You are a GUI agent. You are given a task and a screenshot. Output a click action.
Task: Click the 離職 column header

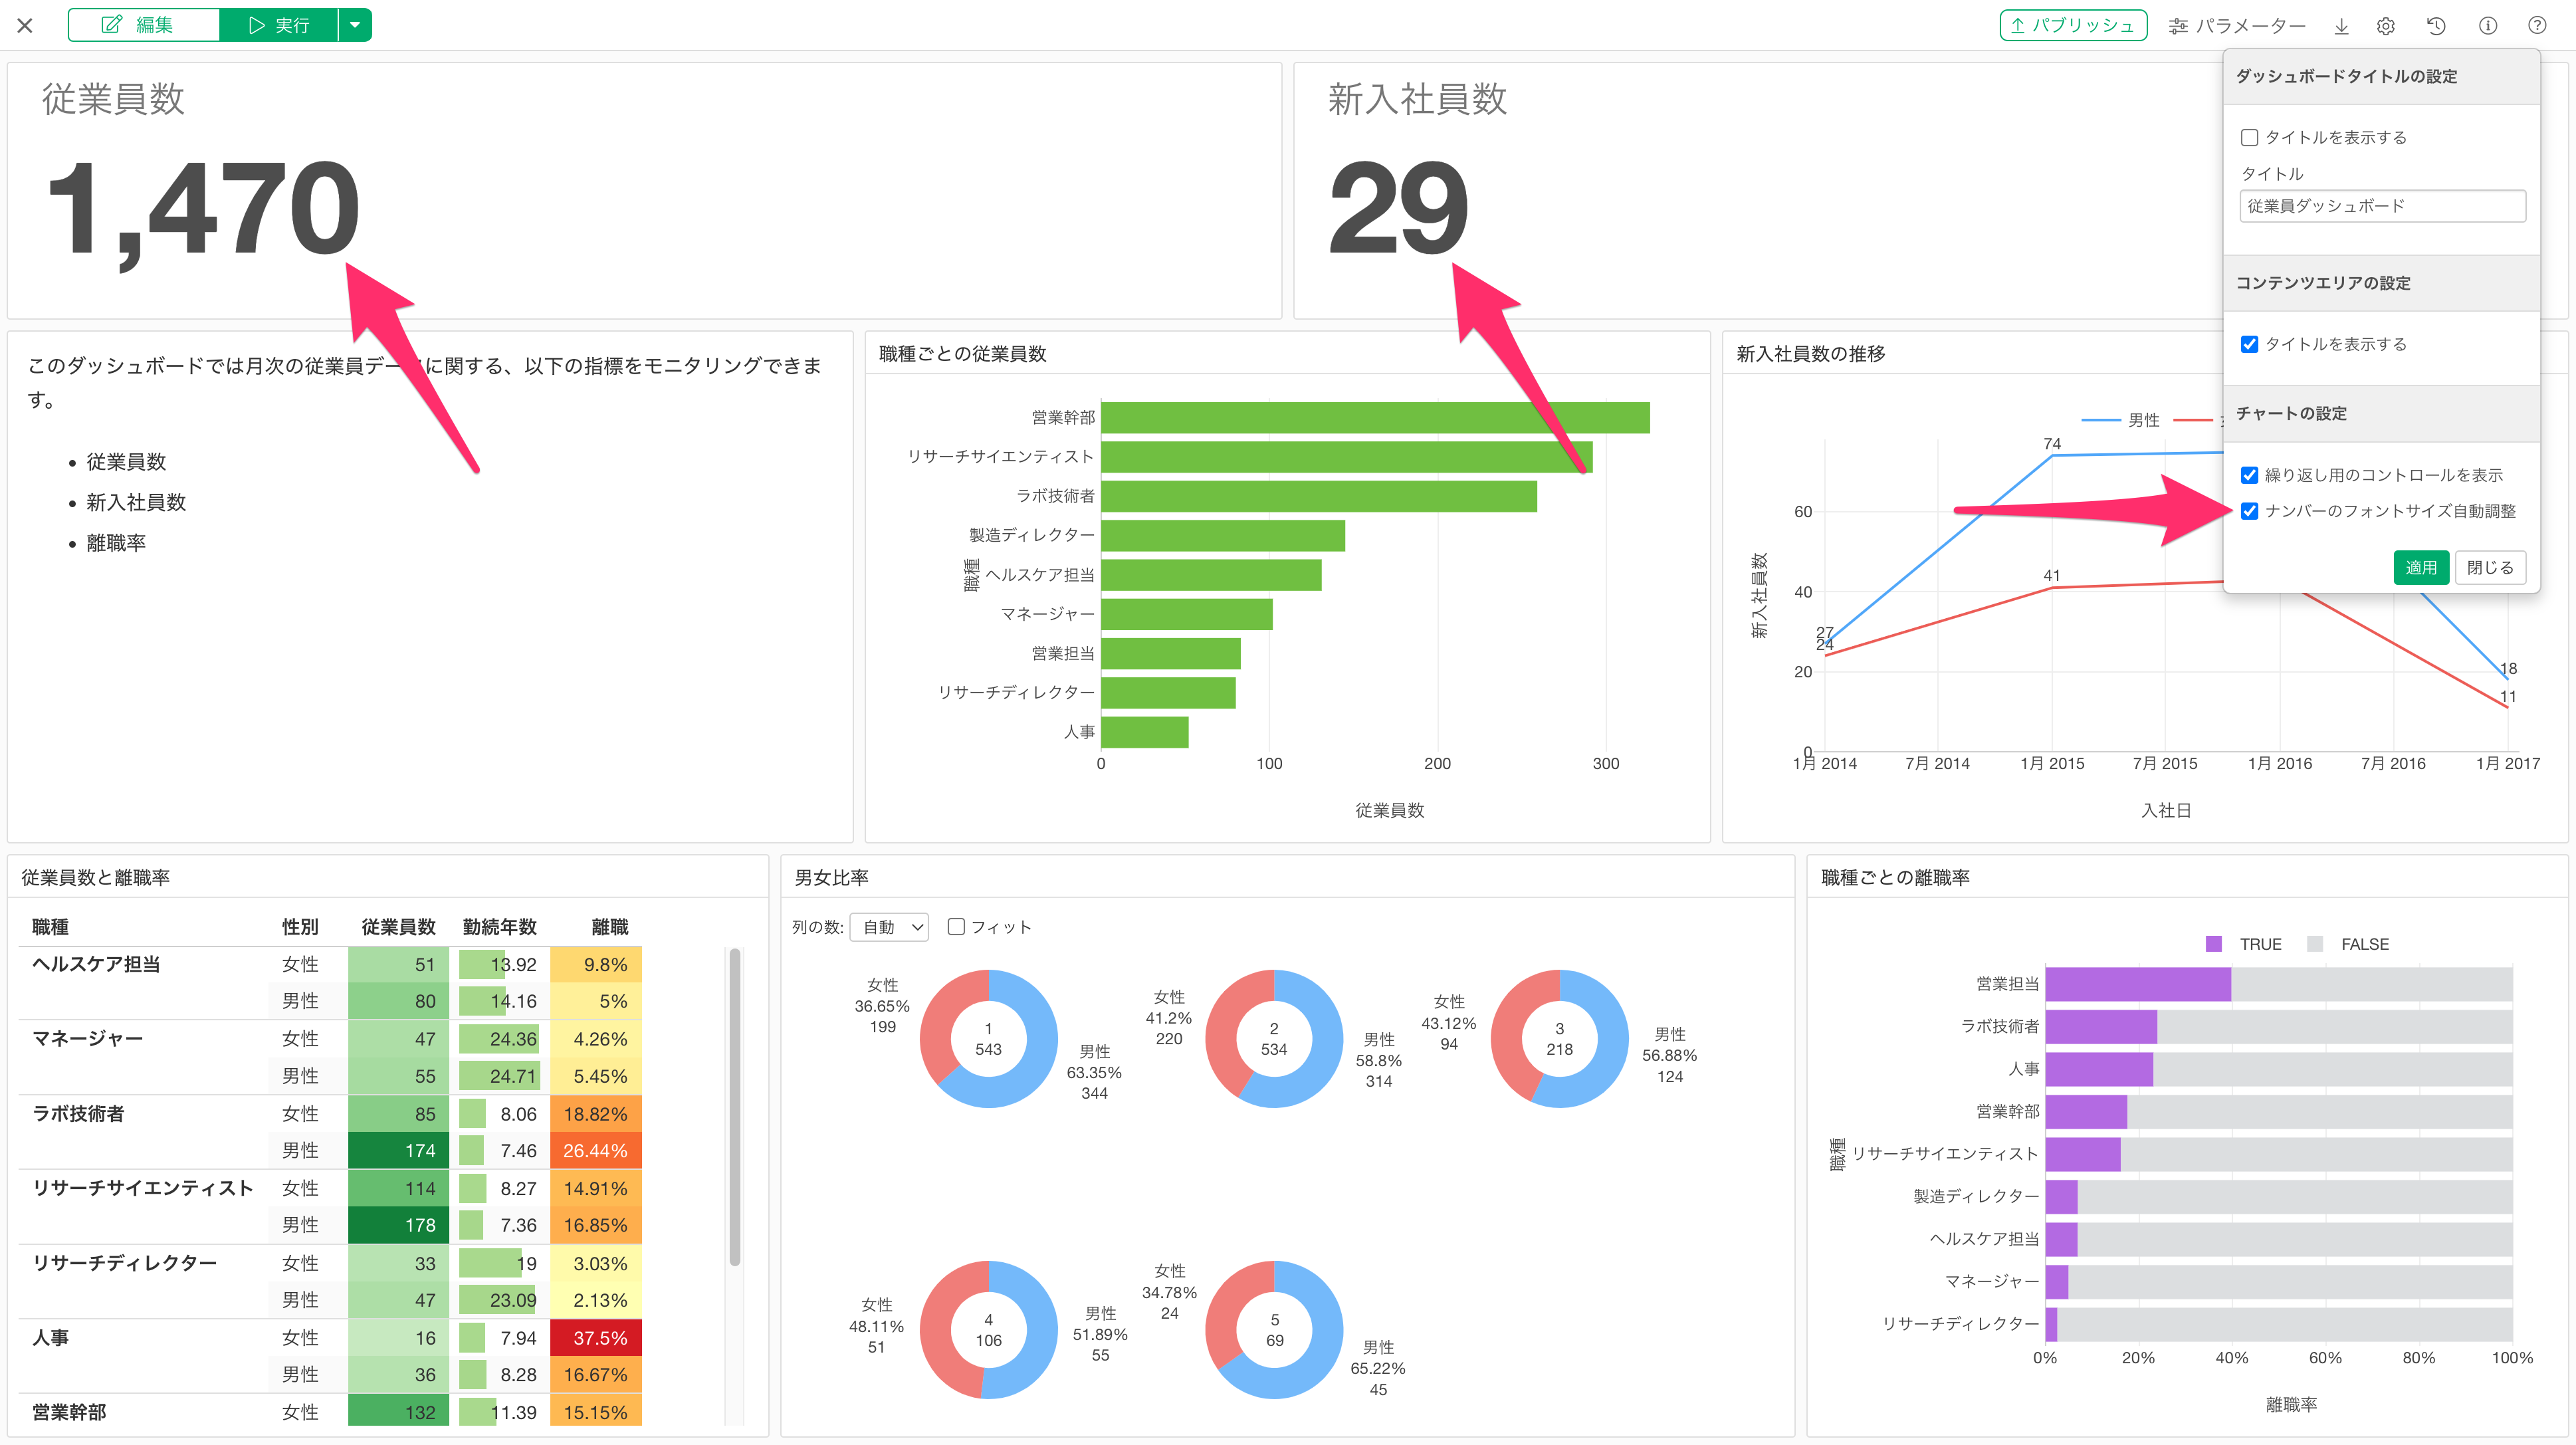pyautogui.click(x=609, y=927)
